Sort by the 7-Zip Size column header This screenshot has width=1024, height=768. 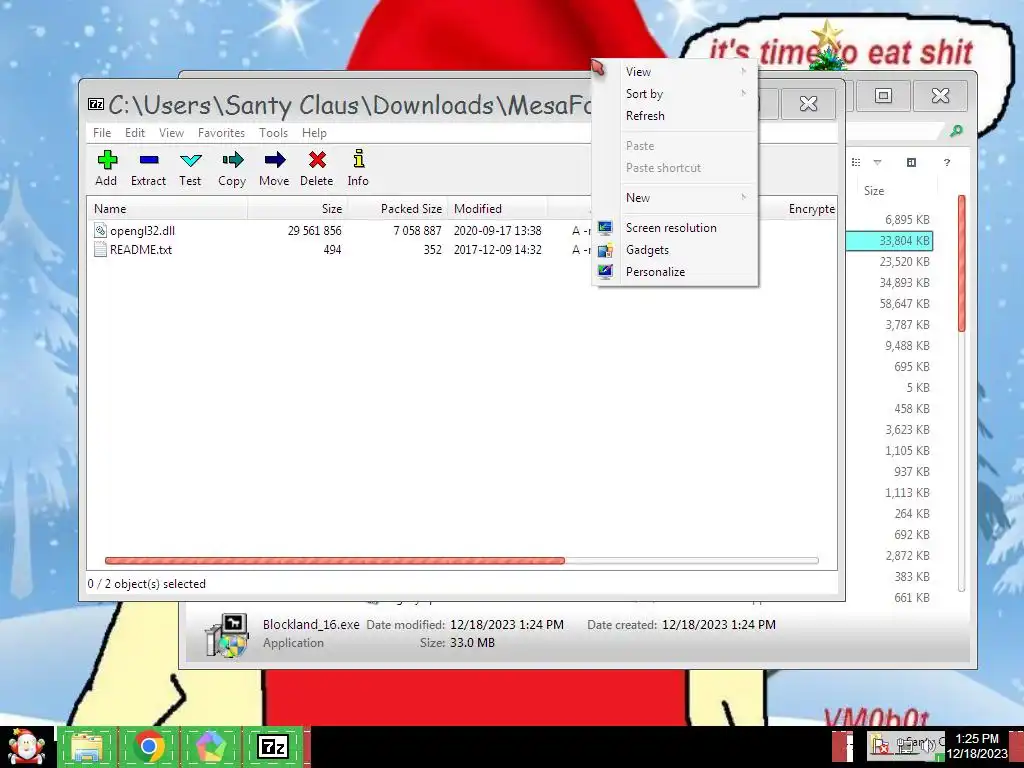(297, 209)
